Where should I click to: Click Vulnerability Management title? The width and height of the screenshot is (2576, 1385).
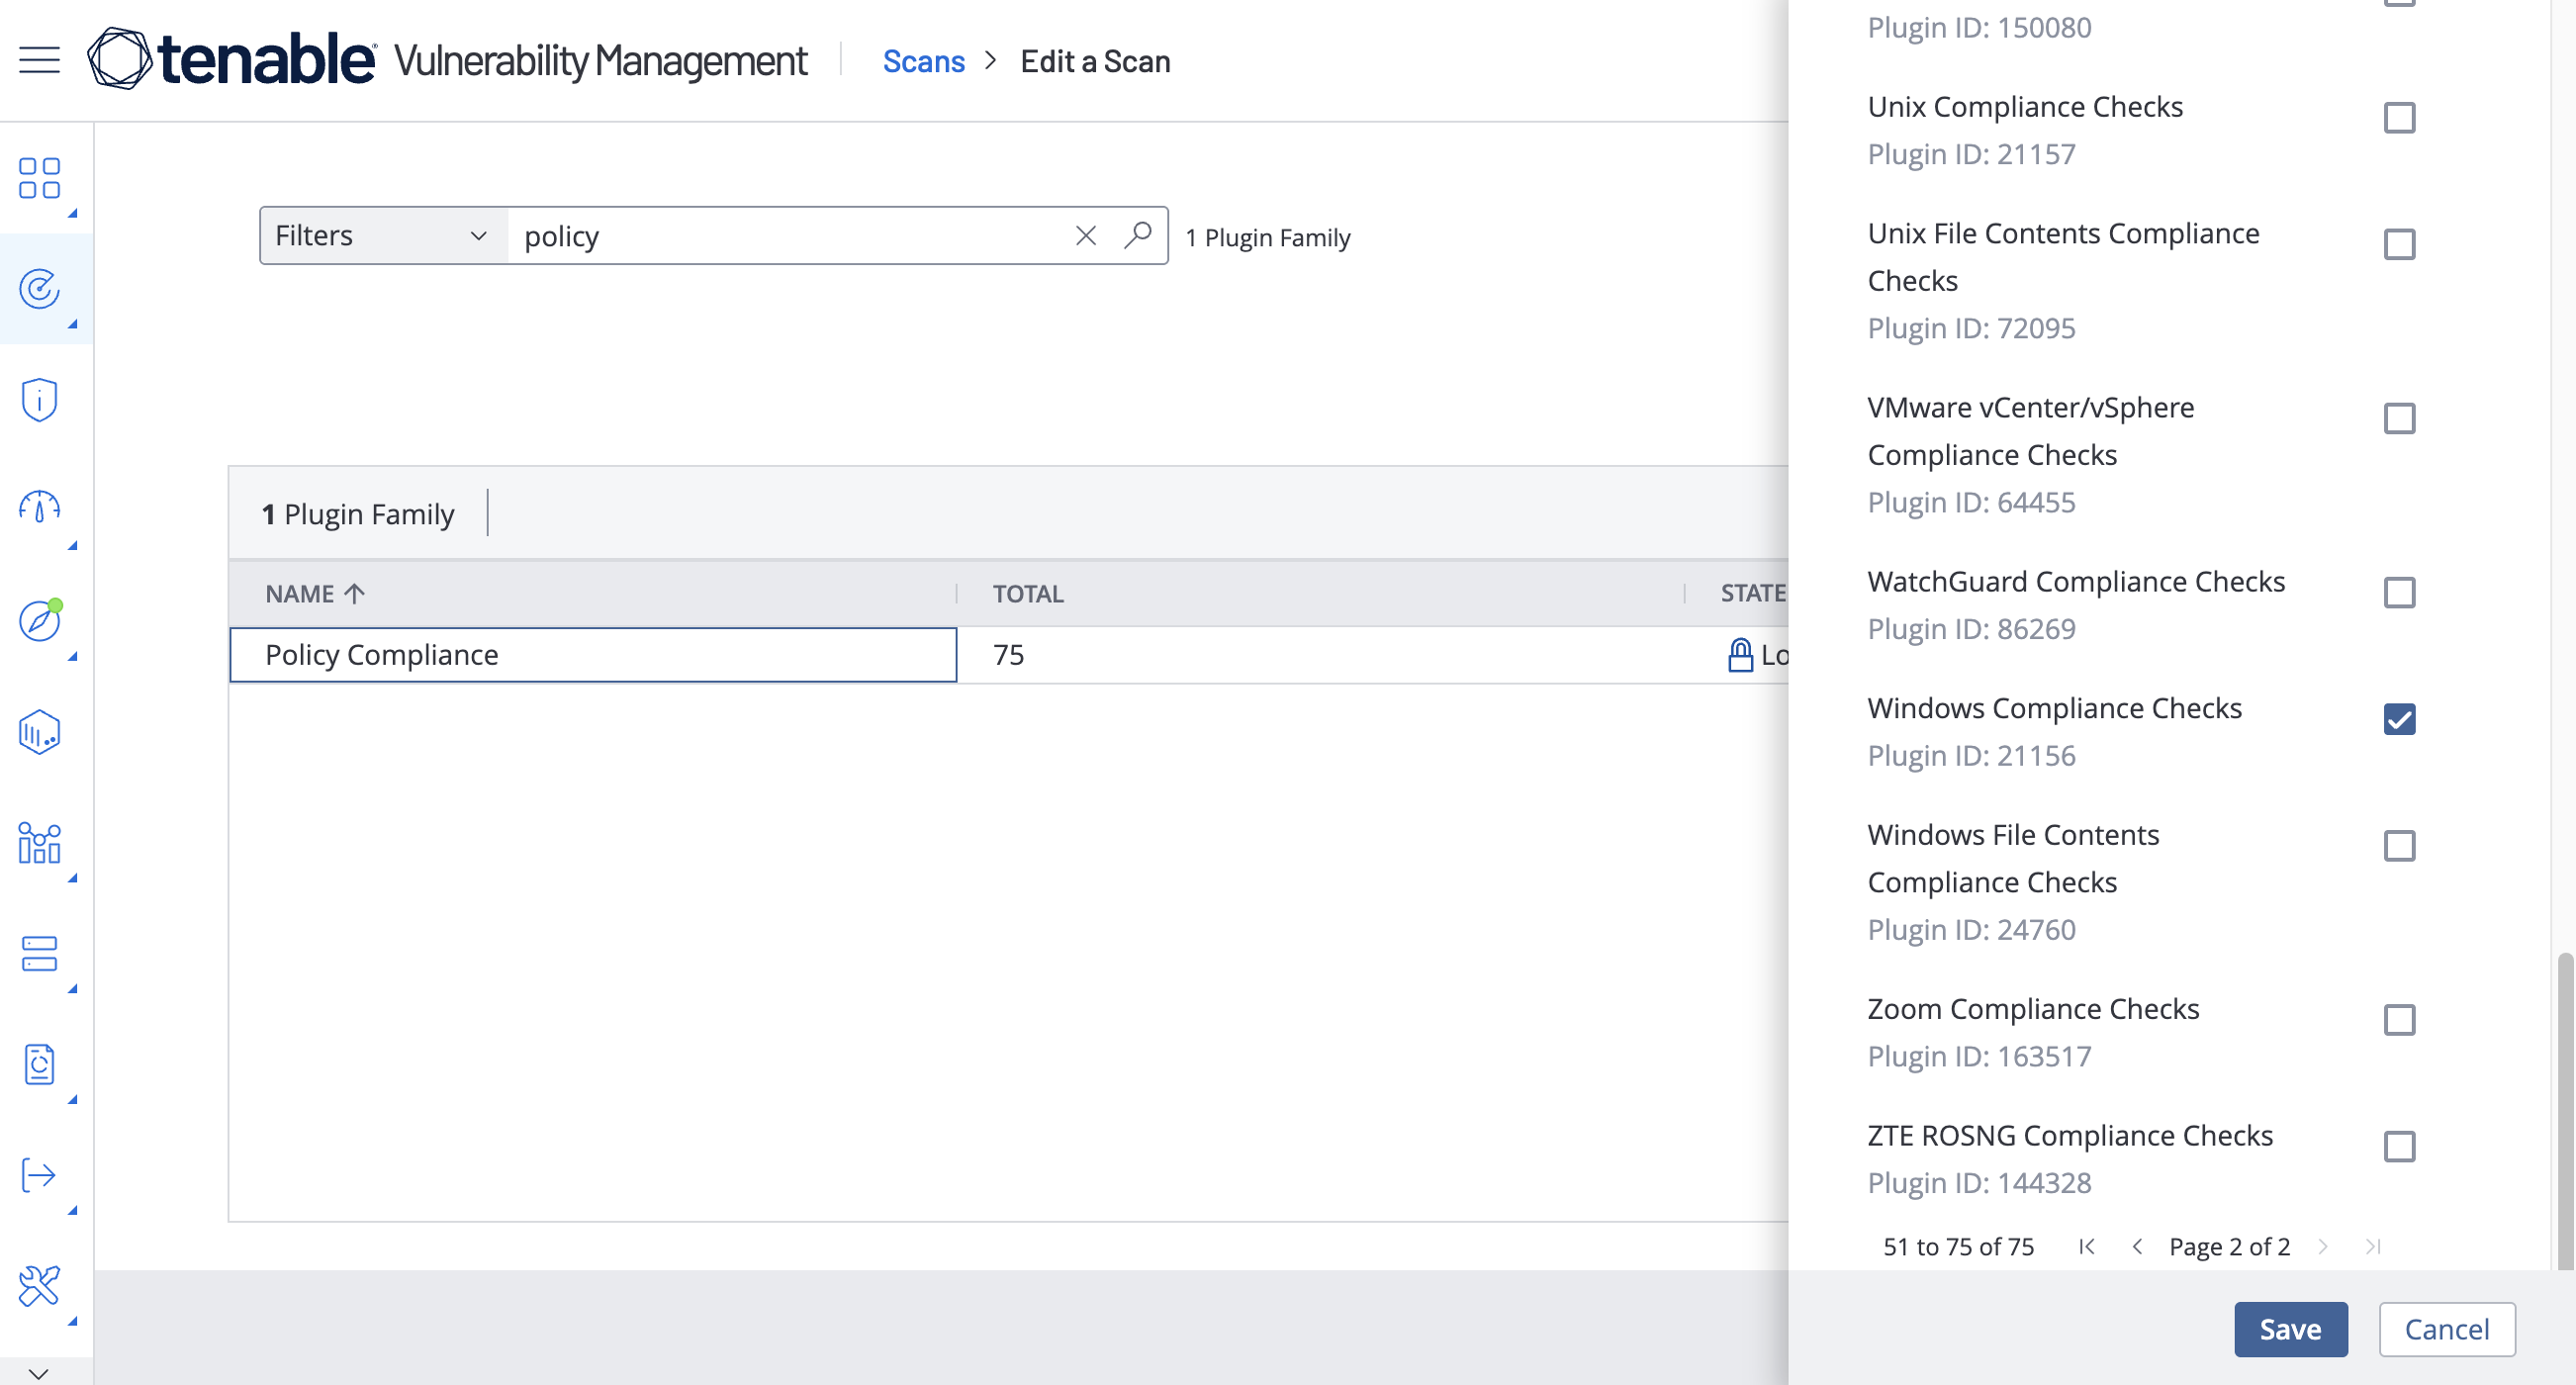600,61
